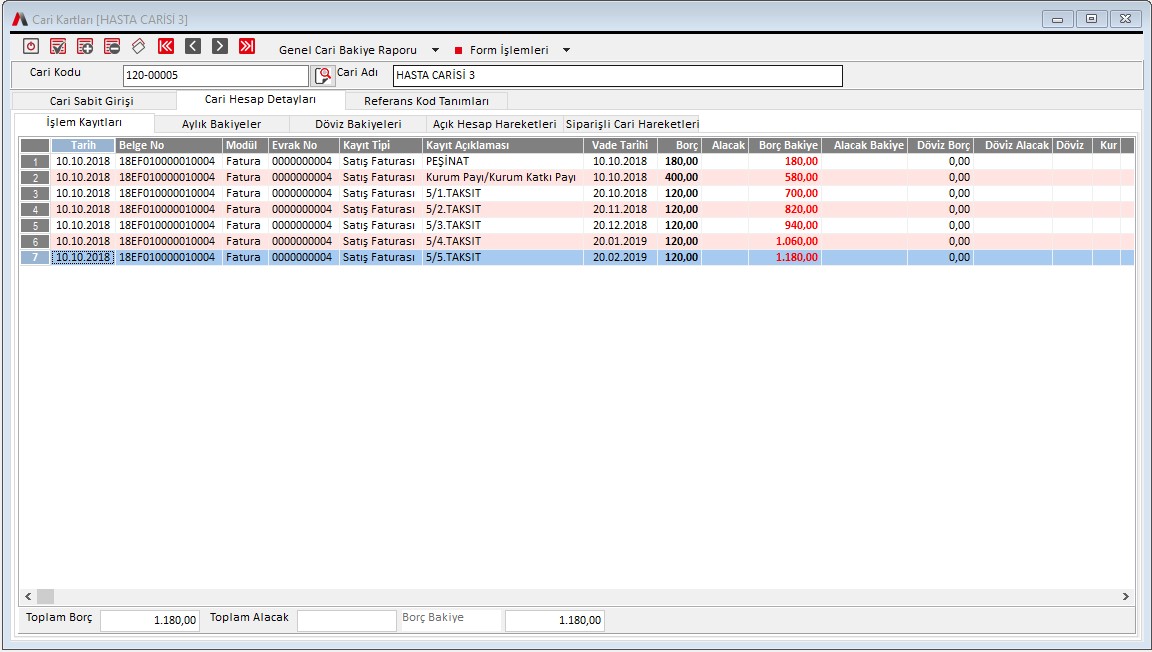Open Siparişli Cari Hareketleri sub-tab
This screenshot has width=1152, height=652.
click(632, 124)
